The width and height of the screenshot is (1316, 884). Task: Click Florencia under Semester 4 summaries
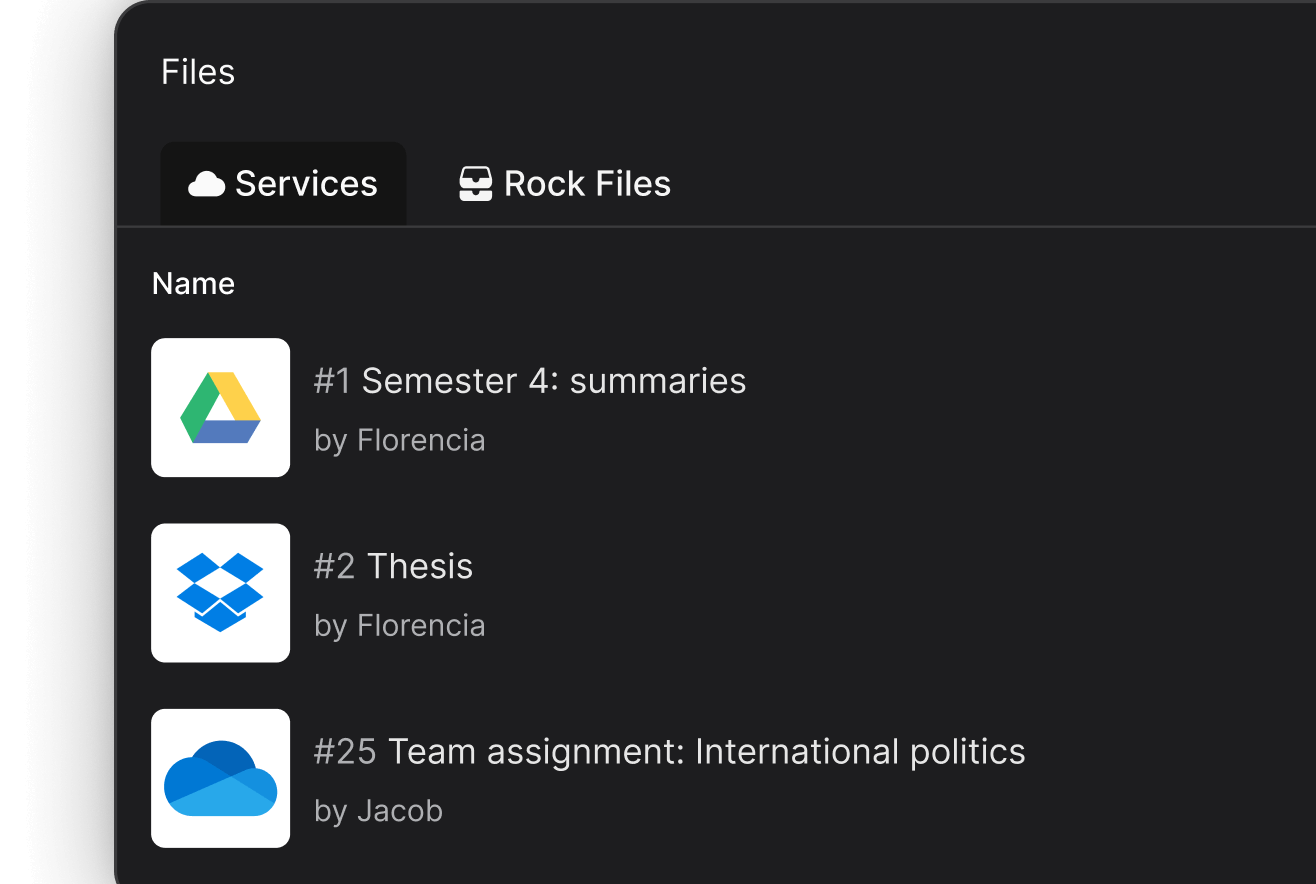399,440
